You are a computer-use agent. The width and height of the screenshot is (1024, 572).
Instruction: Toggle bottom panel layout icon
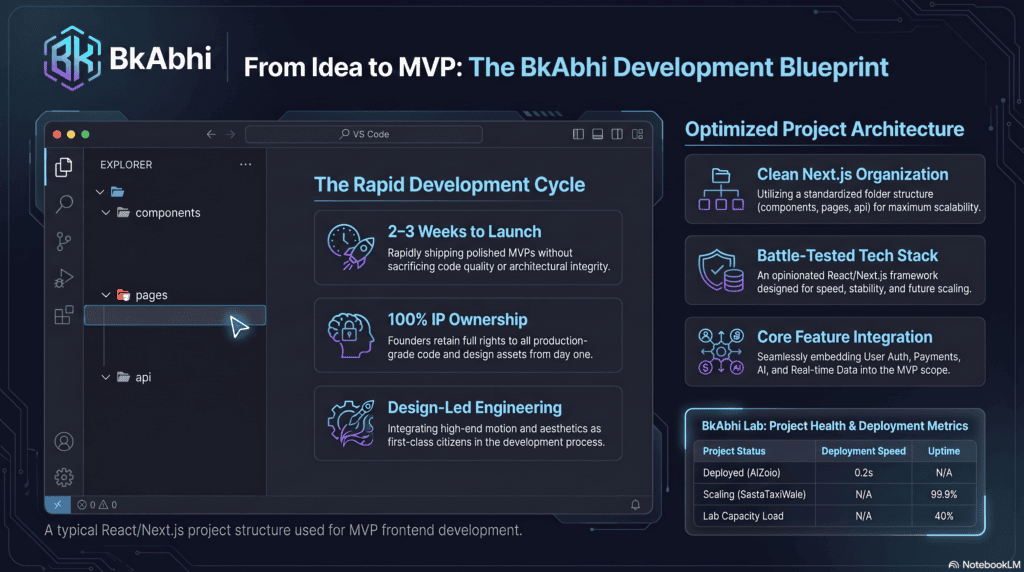[x=598, y=134]
